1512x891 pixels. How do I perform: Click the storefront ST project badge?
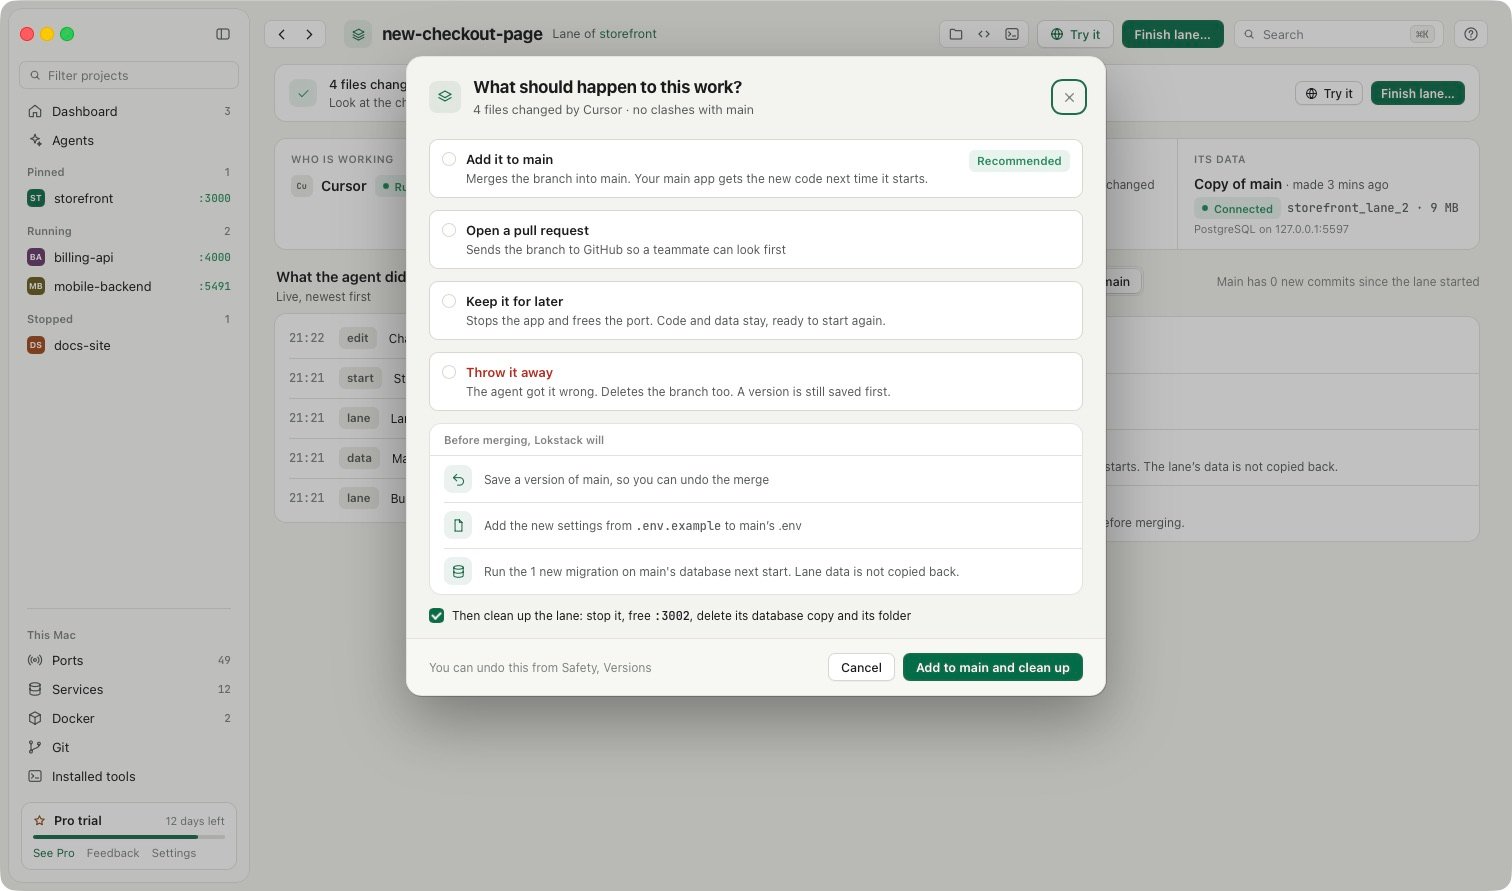point(36,198)
